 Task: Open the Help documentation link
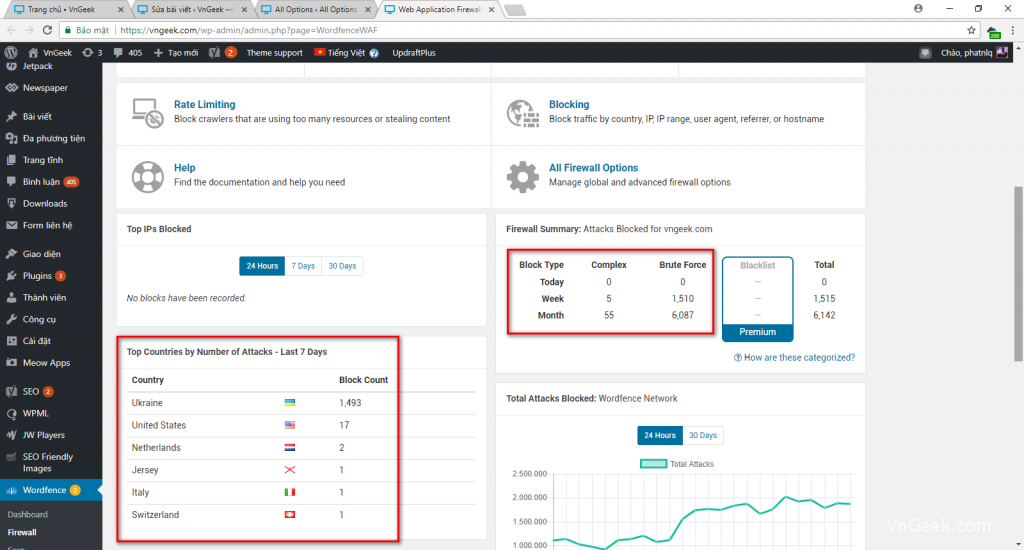(x=184, y=167)
